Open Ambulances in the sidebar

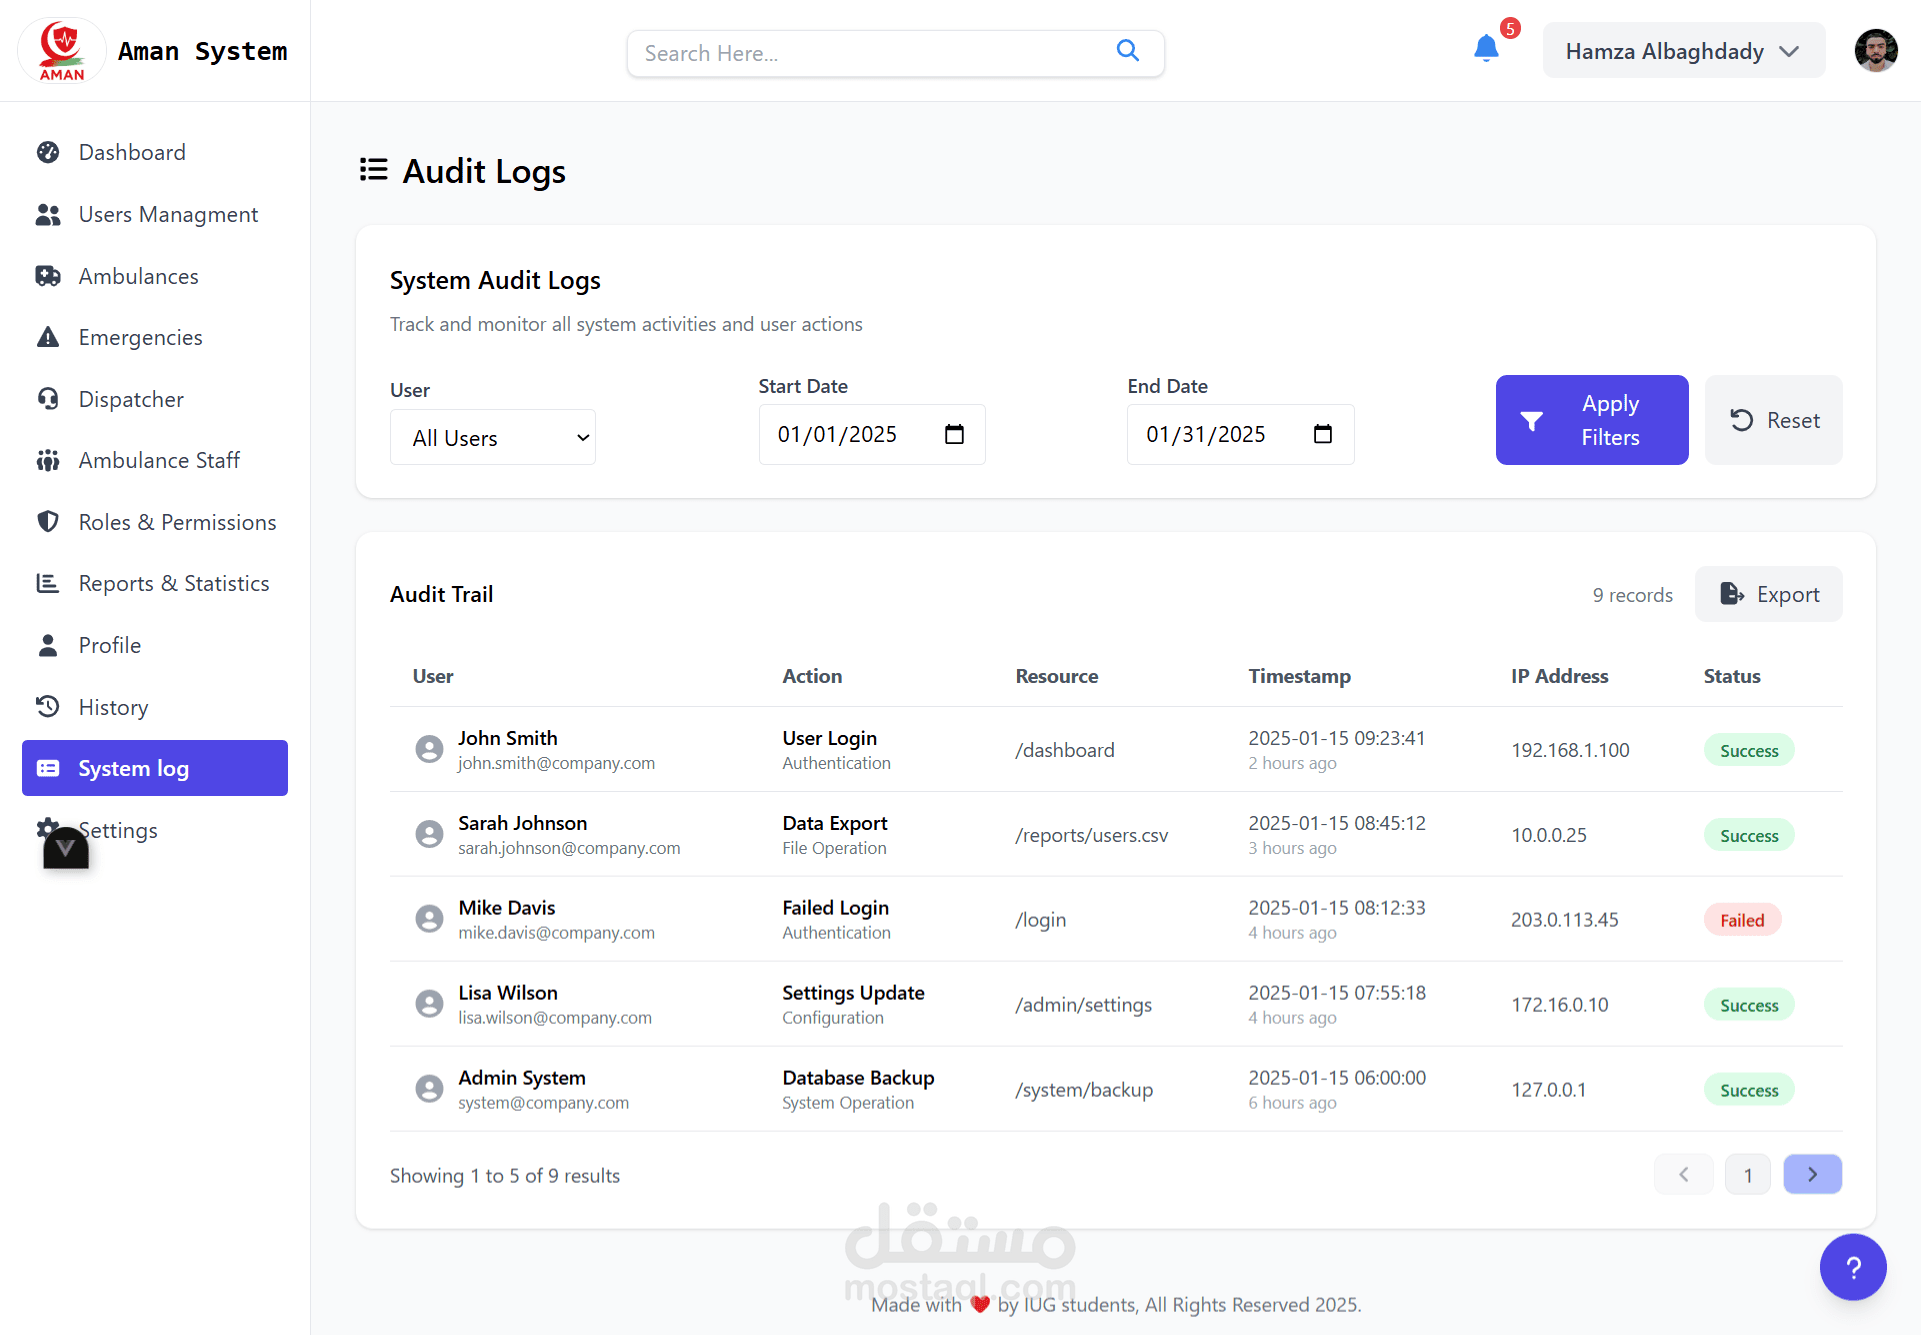coord(138,276)
